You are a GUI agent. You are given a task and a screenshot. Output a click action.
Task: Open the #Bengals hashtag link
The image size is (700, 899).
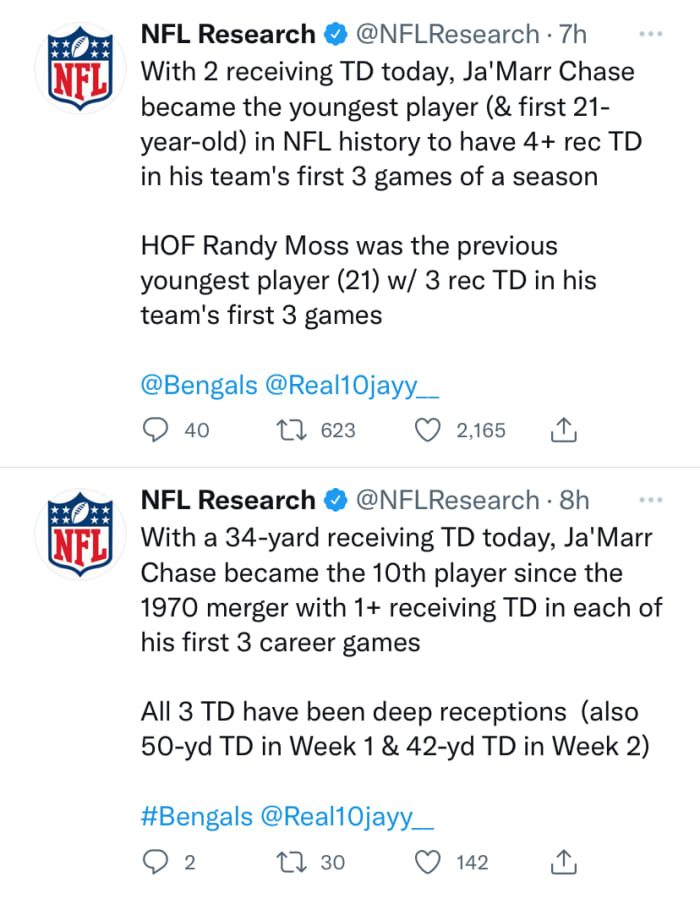(197, 816)
